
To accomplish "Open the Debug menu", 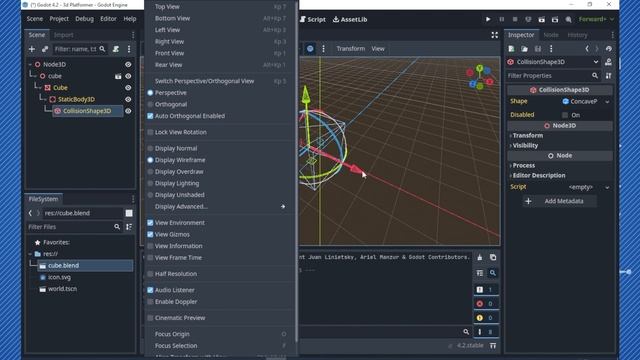I will coord(84,19).
